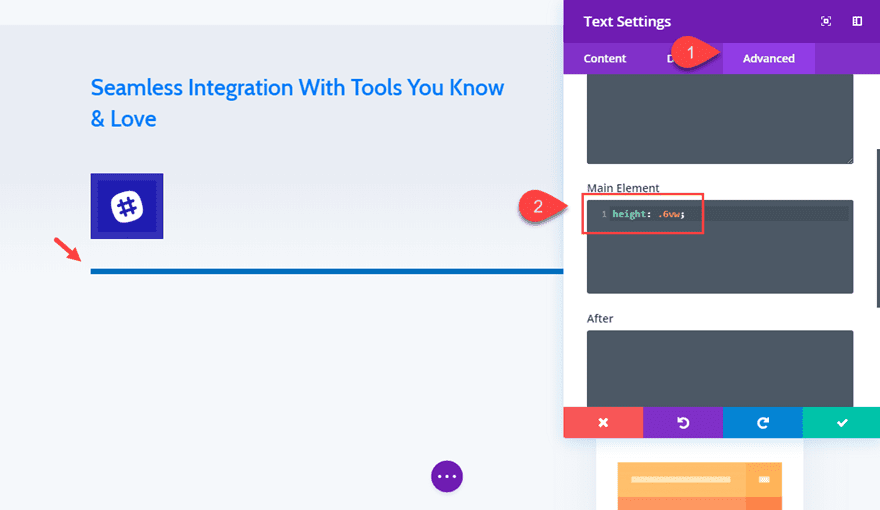
Task: Select the blue divider line module
Action: pyautogui.click(x=327, y=271)
